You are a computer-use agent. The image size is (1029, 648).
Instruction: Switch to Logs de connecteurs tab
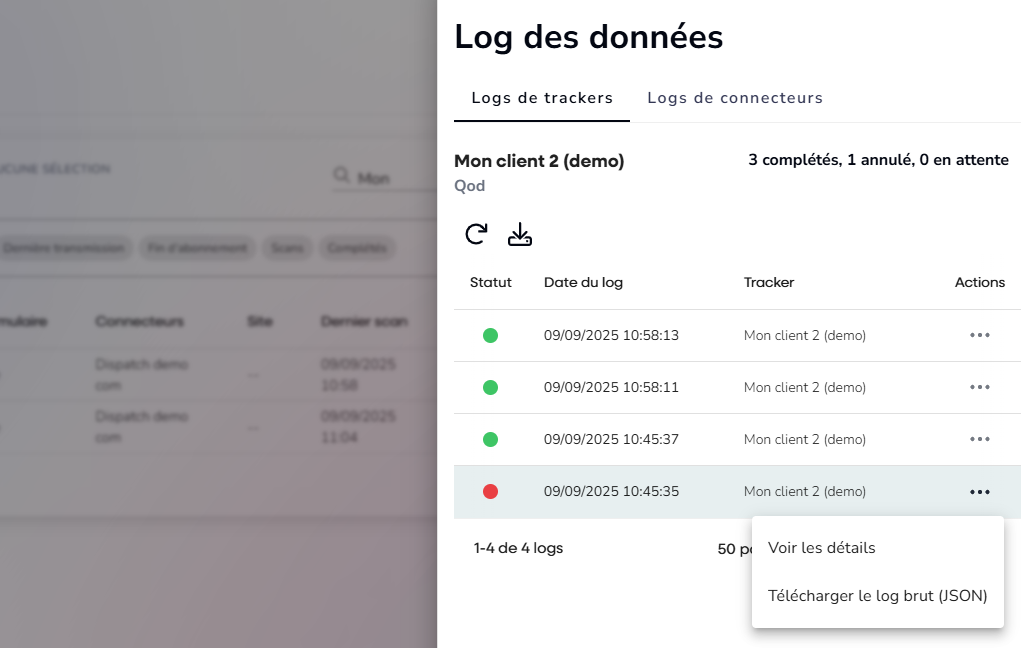pyautogui.click(x=735, y=98)
